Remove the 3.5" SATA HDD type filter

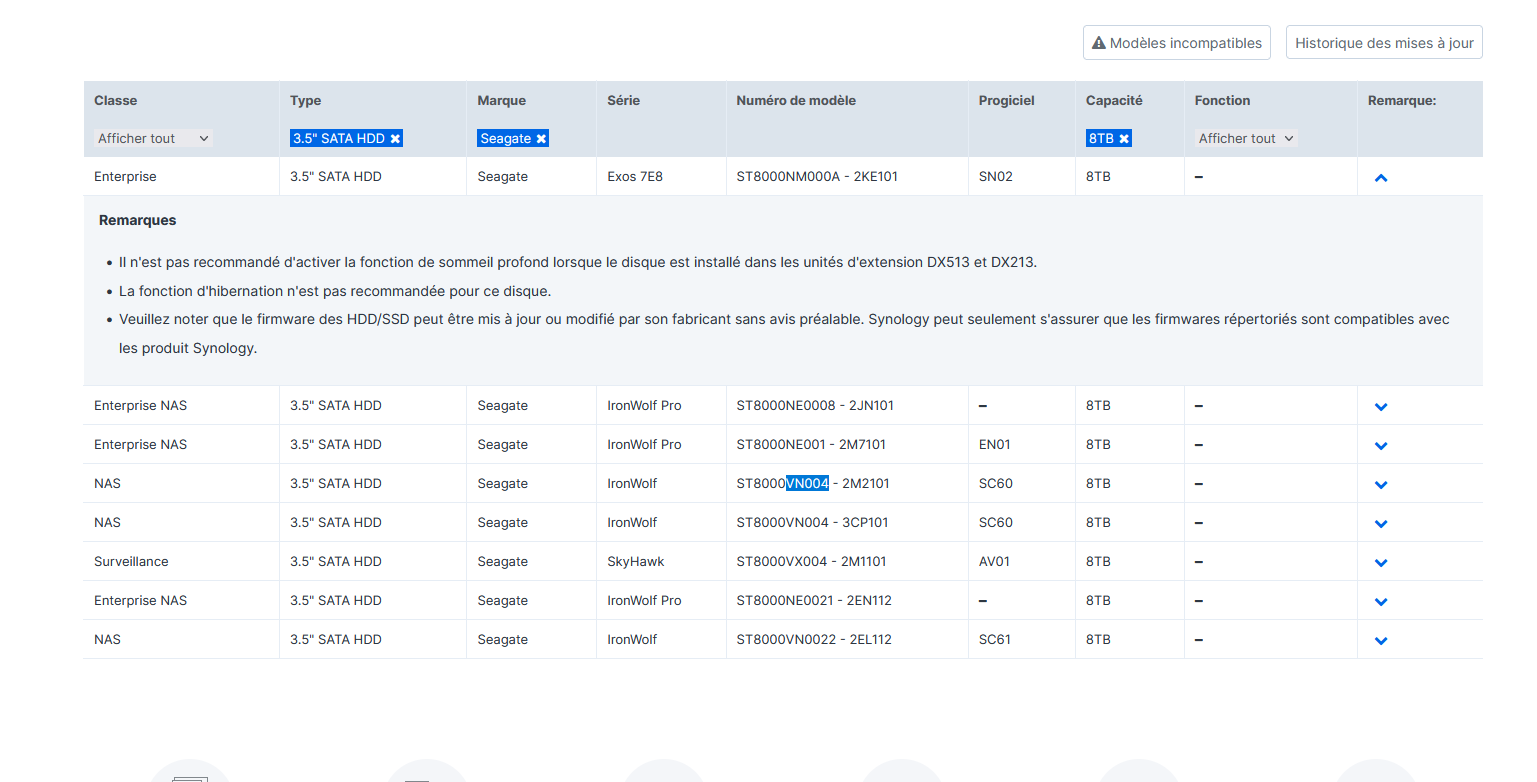click(395, 139)
